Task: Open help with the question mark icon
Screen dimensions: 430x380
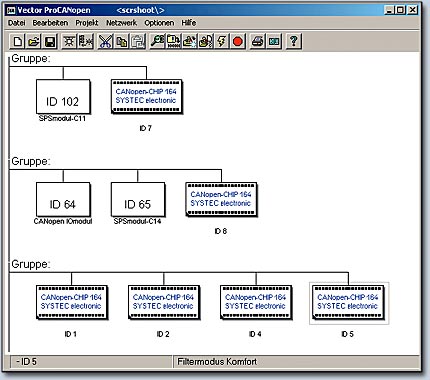Action: pos(293,41)
